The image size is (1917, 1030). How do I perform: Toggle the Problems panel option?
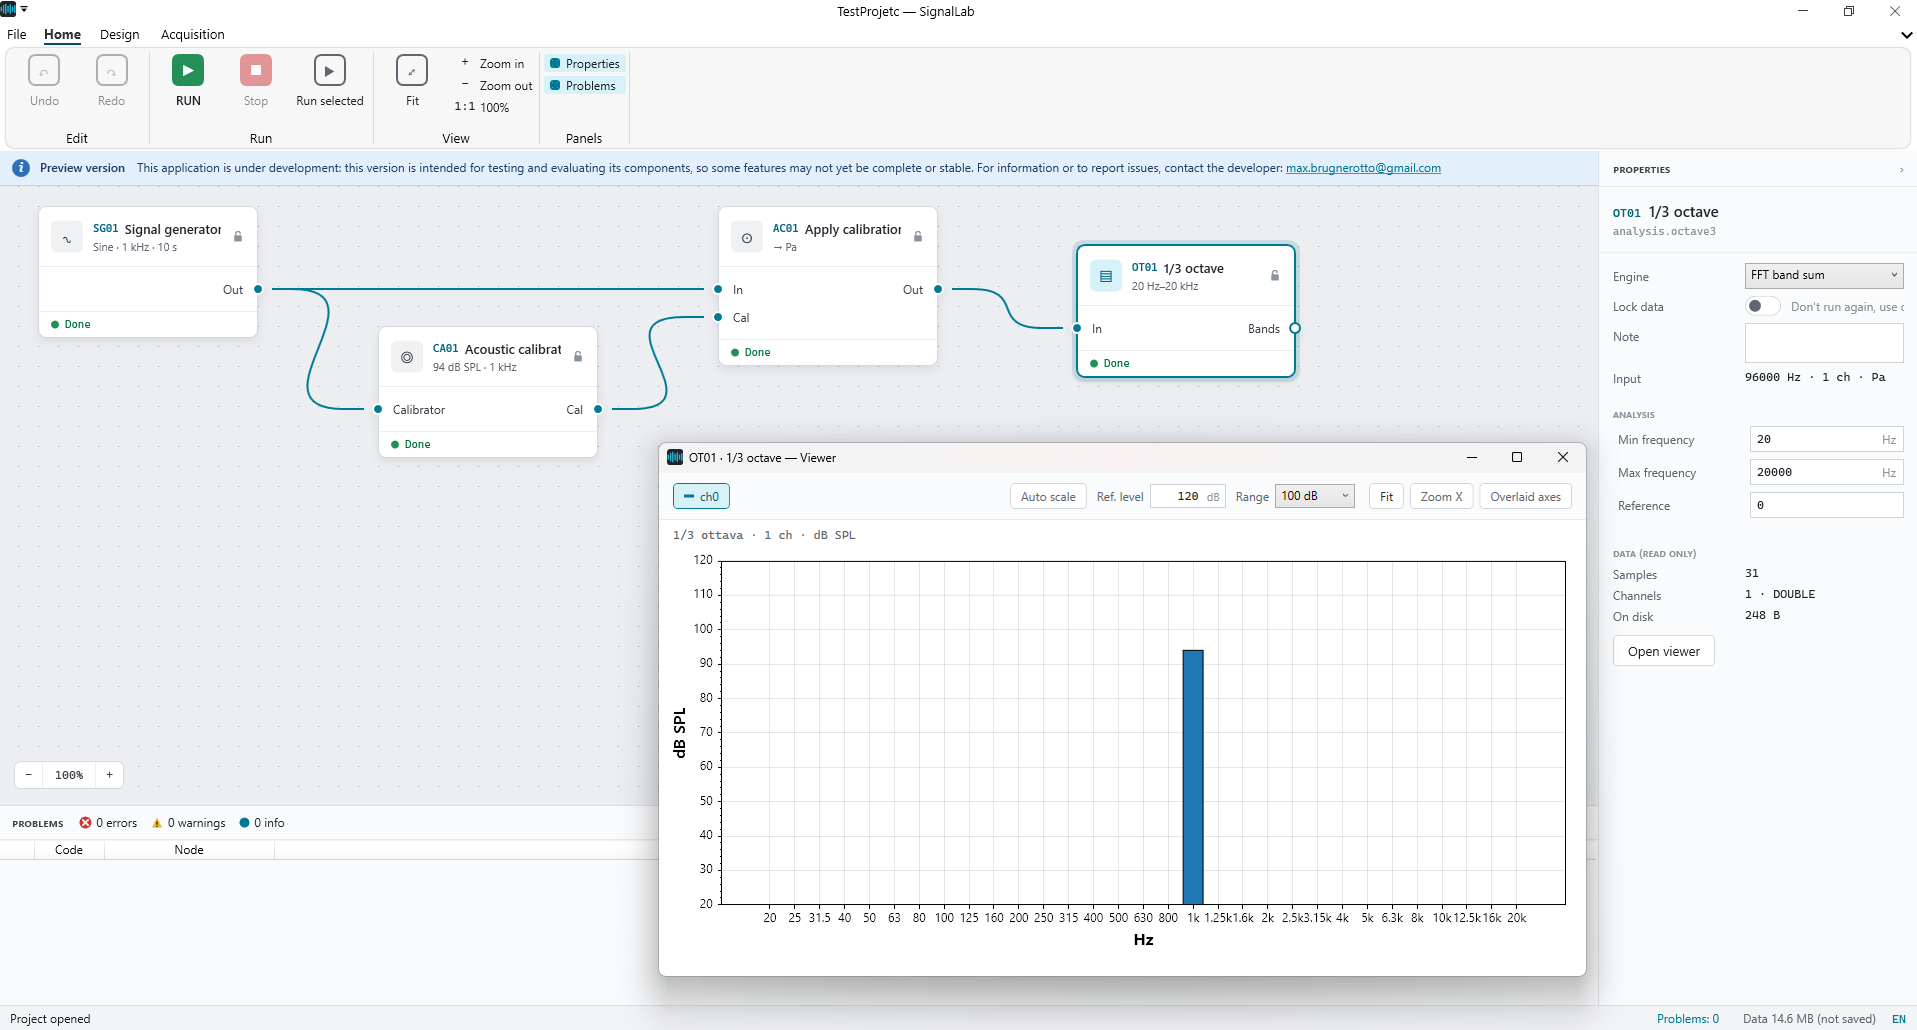point(583,86)
